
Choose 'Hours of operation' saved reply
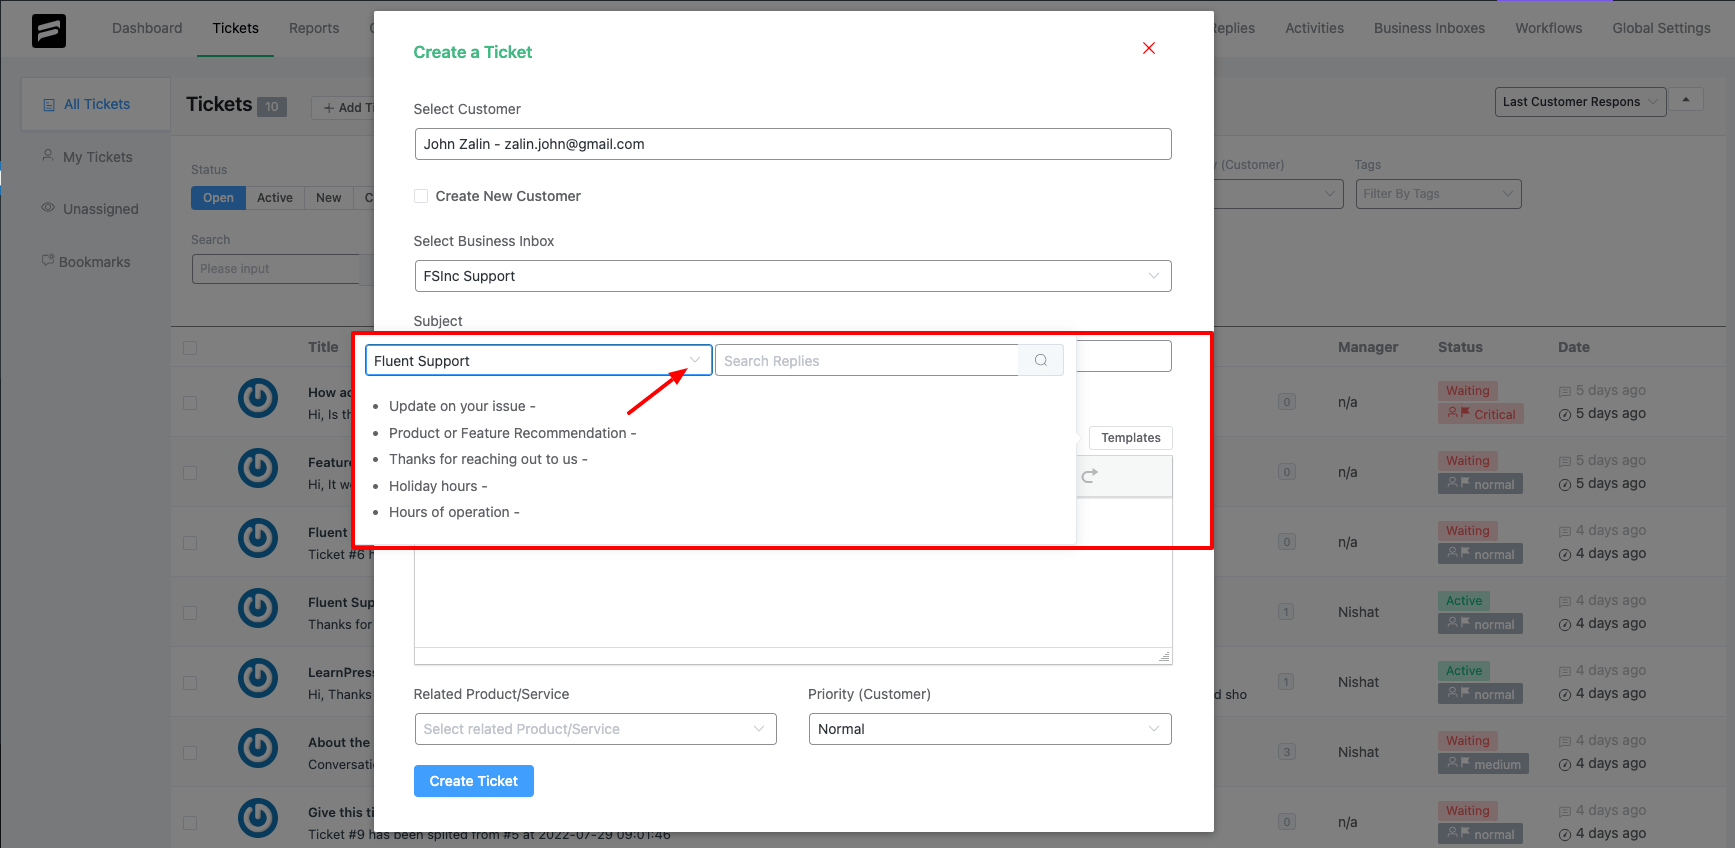click(454, 512)
